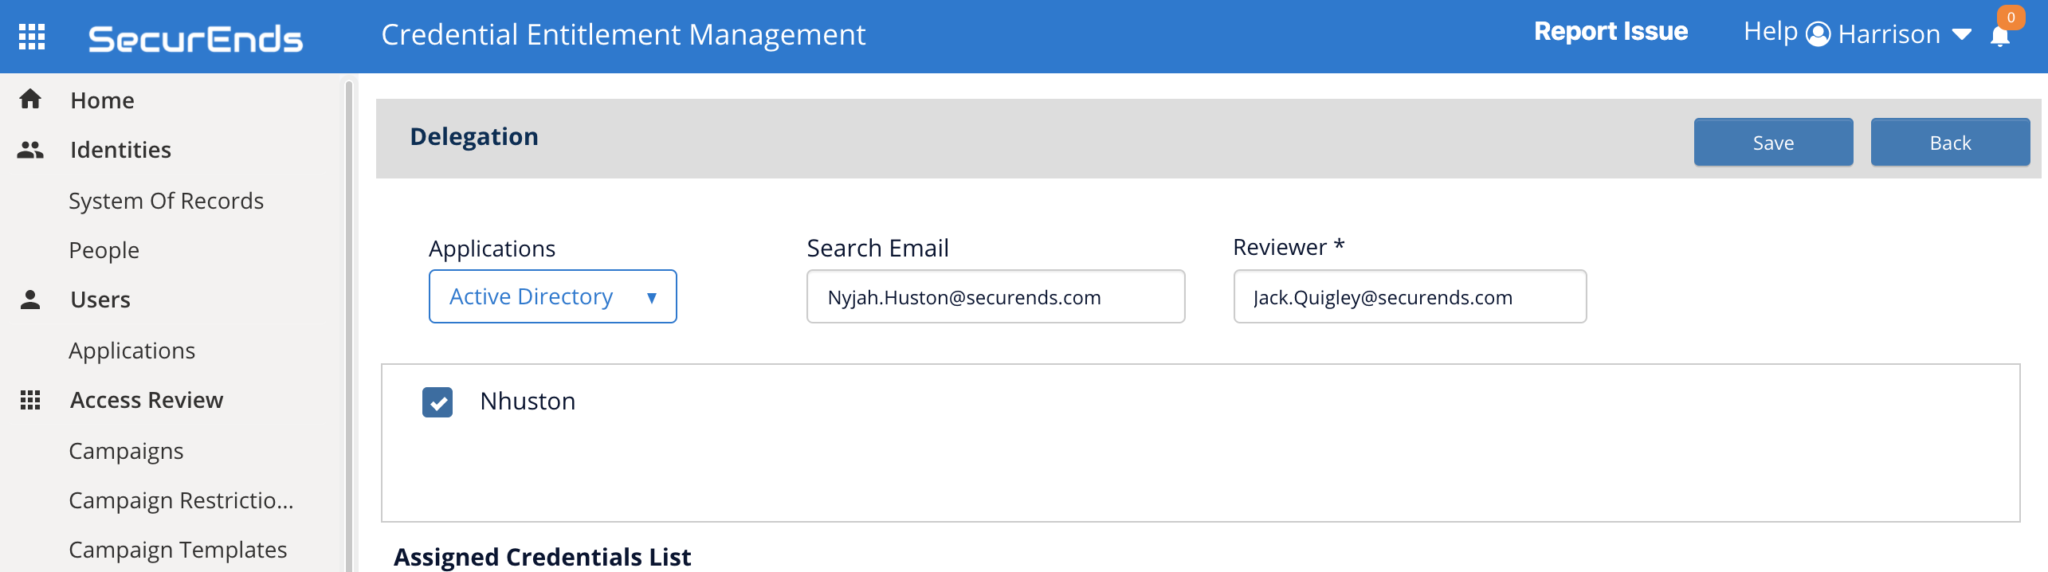Click the Users person icon
This screenshot has width=2048, height=572.
pos(31,300)
